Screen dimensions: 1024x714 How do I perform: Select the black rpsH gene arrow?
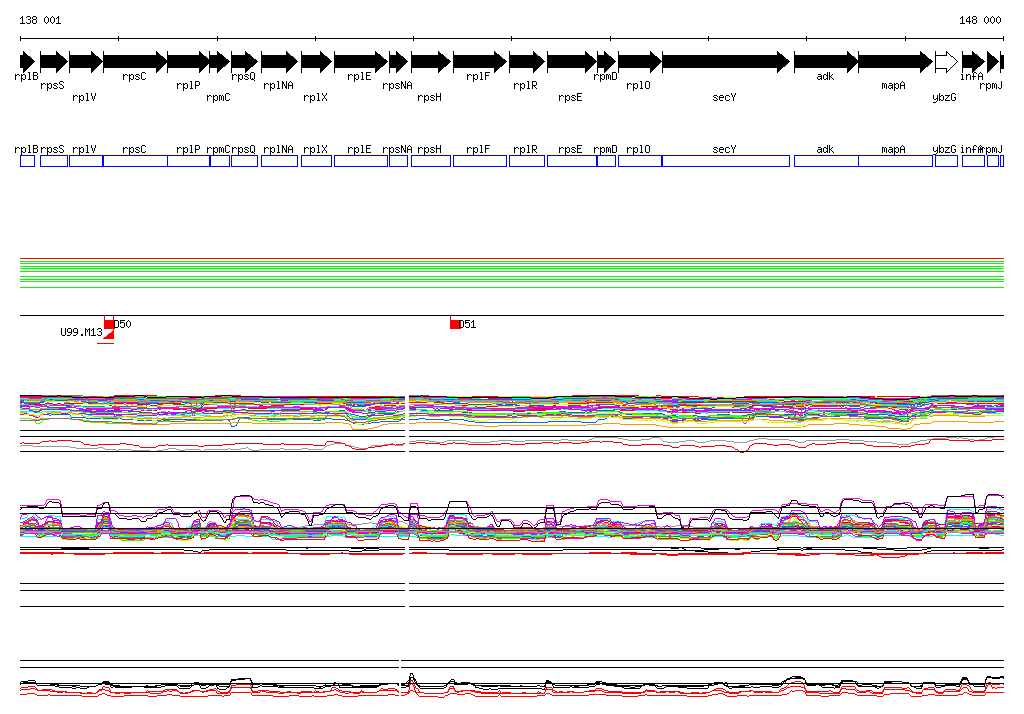click(x=431, y=62)
